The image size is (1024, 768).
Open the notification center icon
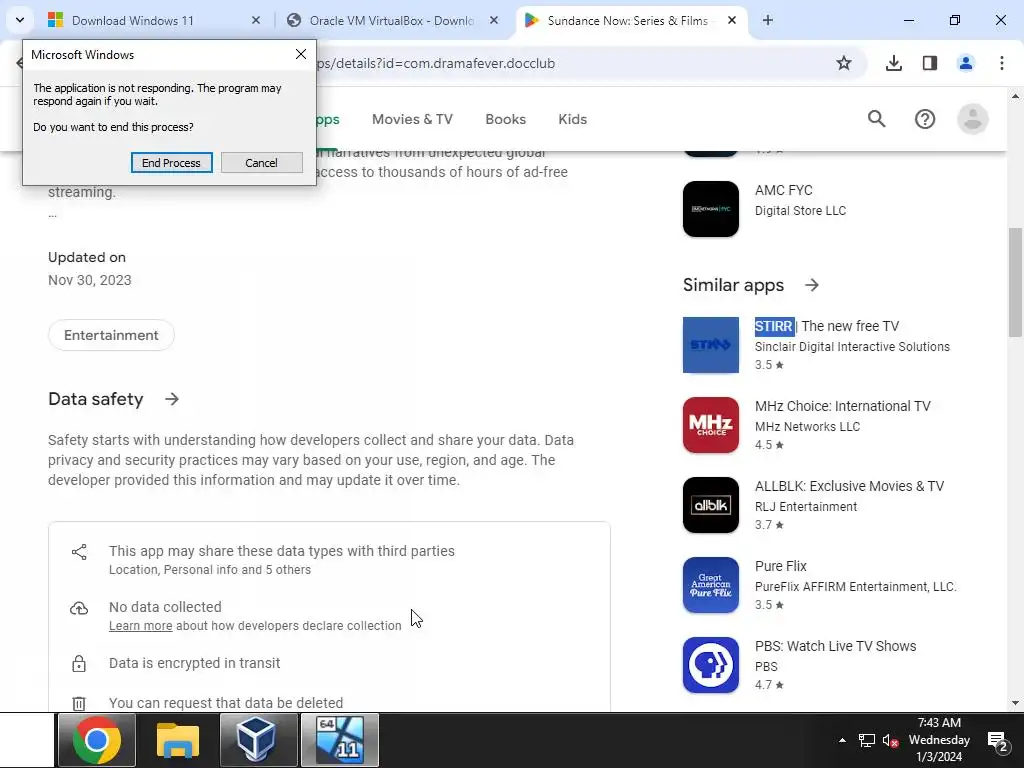coord(998,742)
